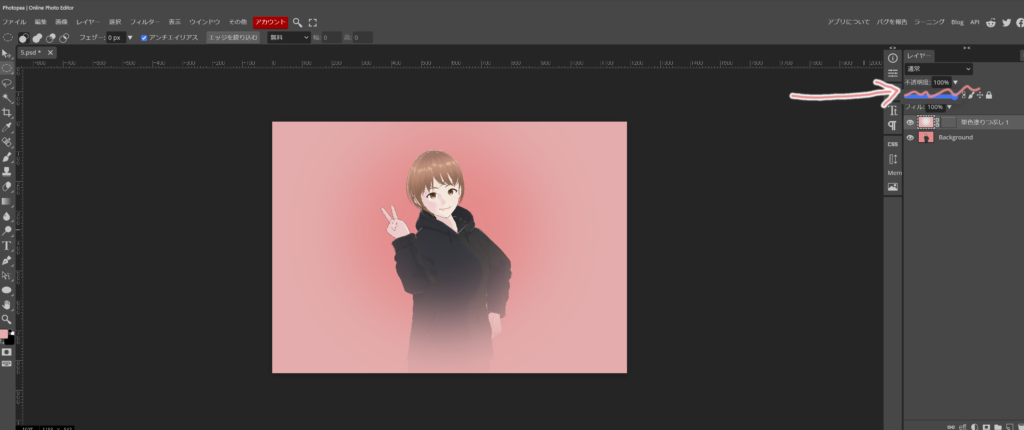Expand the 不透明度 opacity dropdown arrow

956,82
